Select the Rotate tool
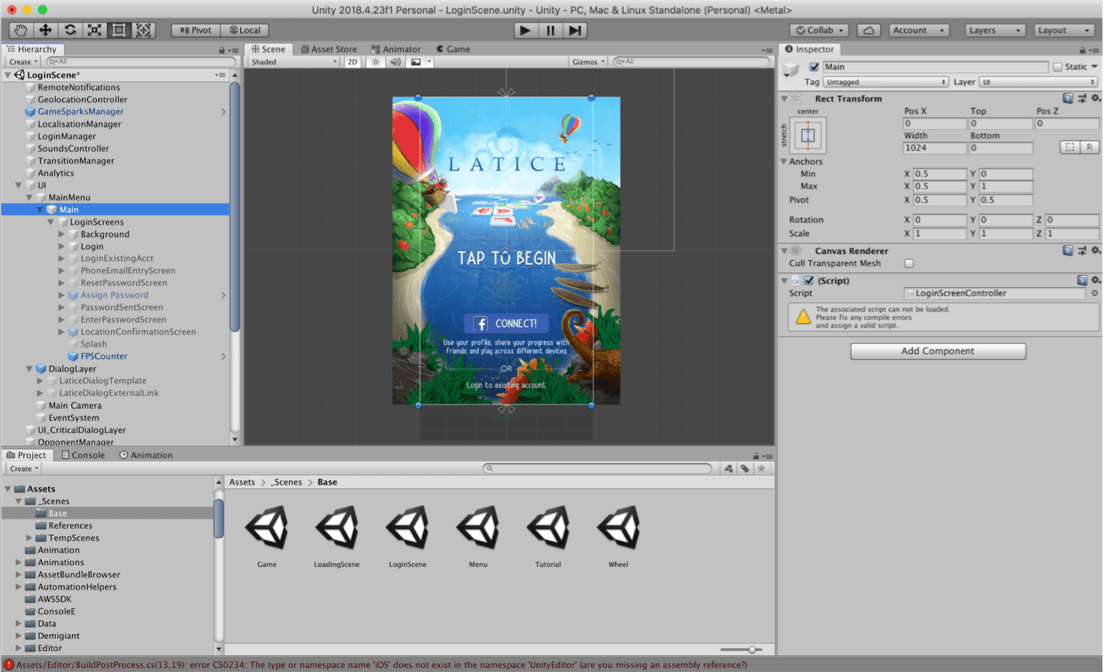1103x672 pixels. 70,30
